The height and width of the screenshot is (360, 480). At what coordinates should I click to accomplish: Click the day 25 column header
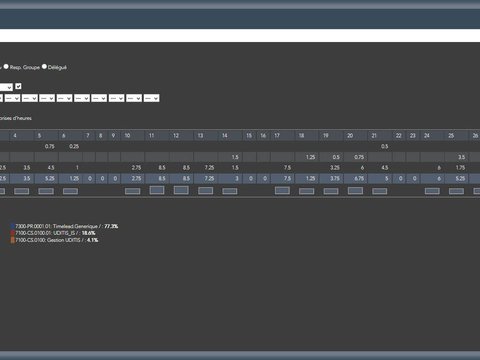point(456,135)
